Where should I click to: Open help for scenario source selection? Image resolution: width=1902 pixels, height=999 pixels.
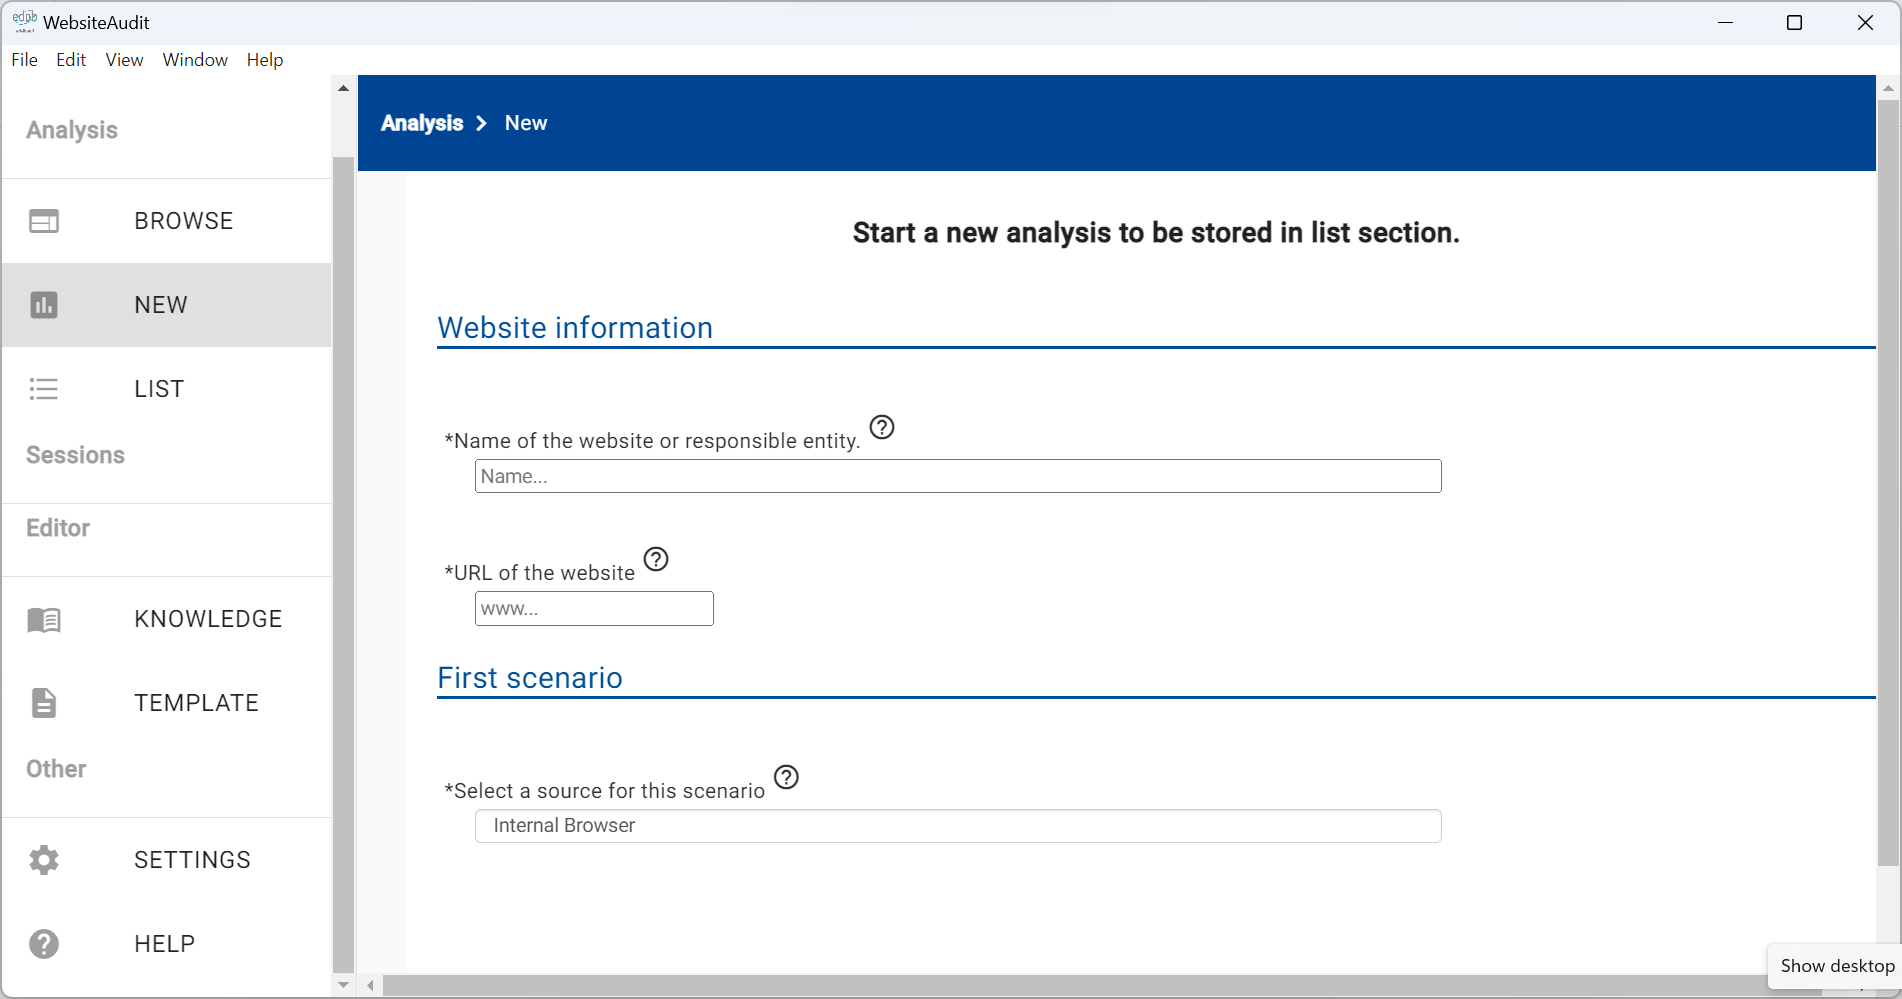[787, 777]
